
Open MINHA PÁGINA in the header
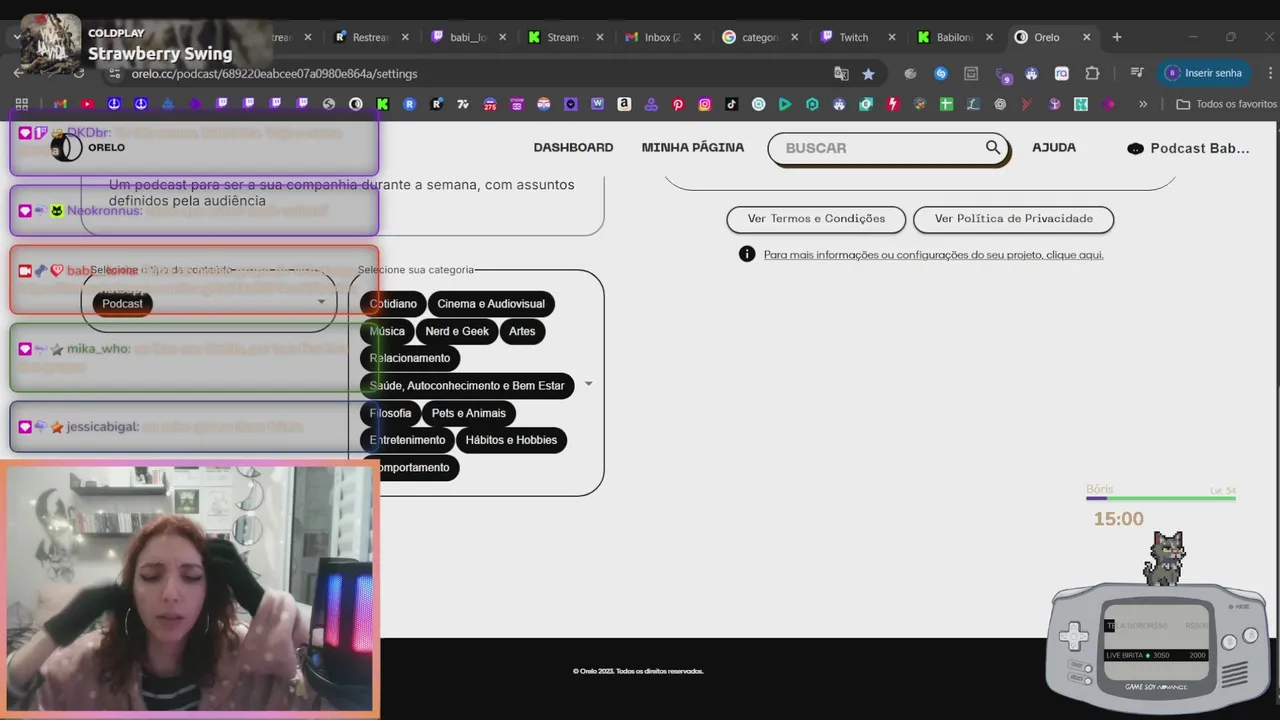pos(693,147)
